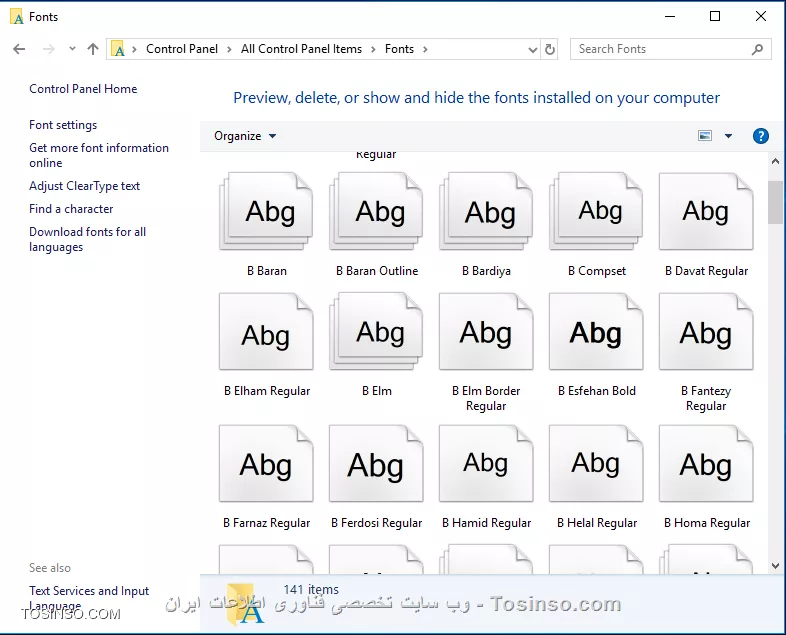Select the B Davat Regular font icon
The image size is (786, 635).
click(x=706, y=211)
